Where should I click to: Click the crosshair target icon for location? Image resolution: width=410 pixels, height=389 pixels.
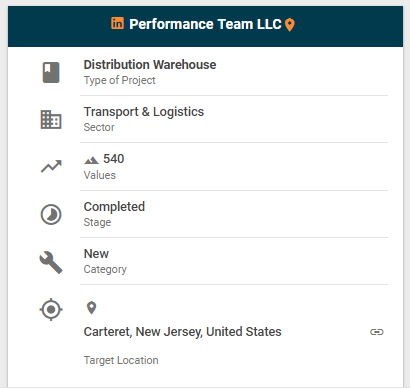click(51, 309)
